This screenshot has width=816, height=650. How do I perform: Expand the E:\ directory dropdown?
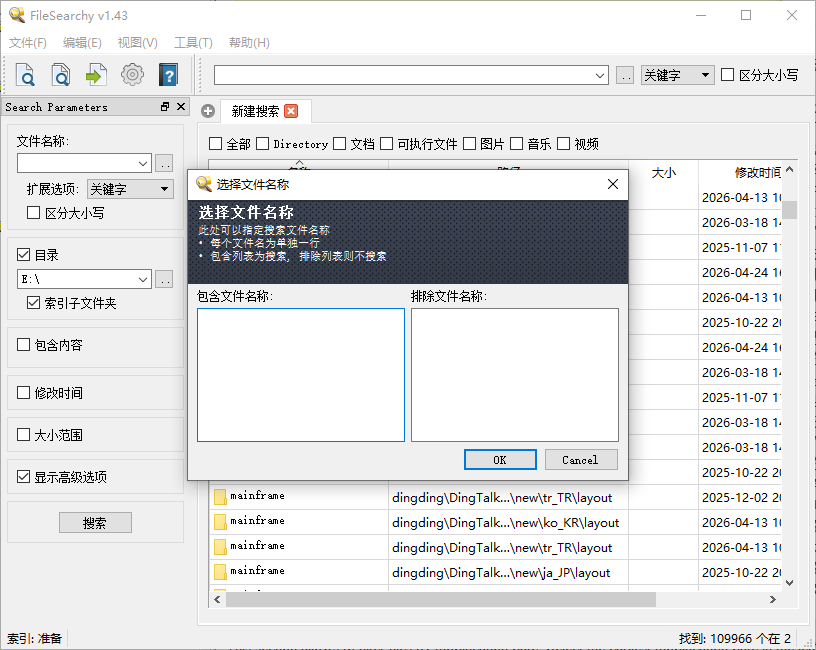coord(143,279)
